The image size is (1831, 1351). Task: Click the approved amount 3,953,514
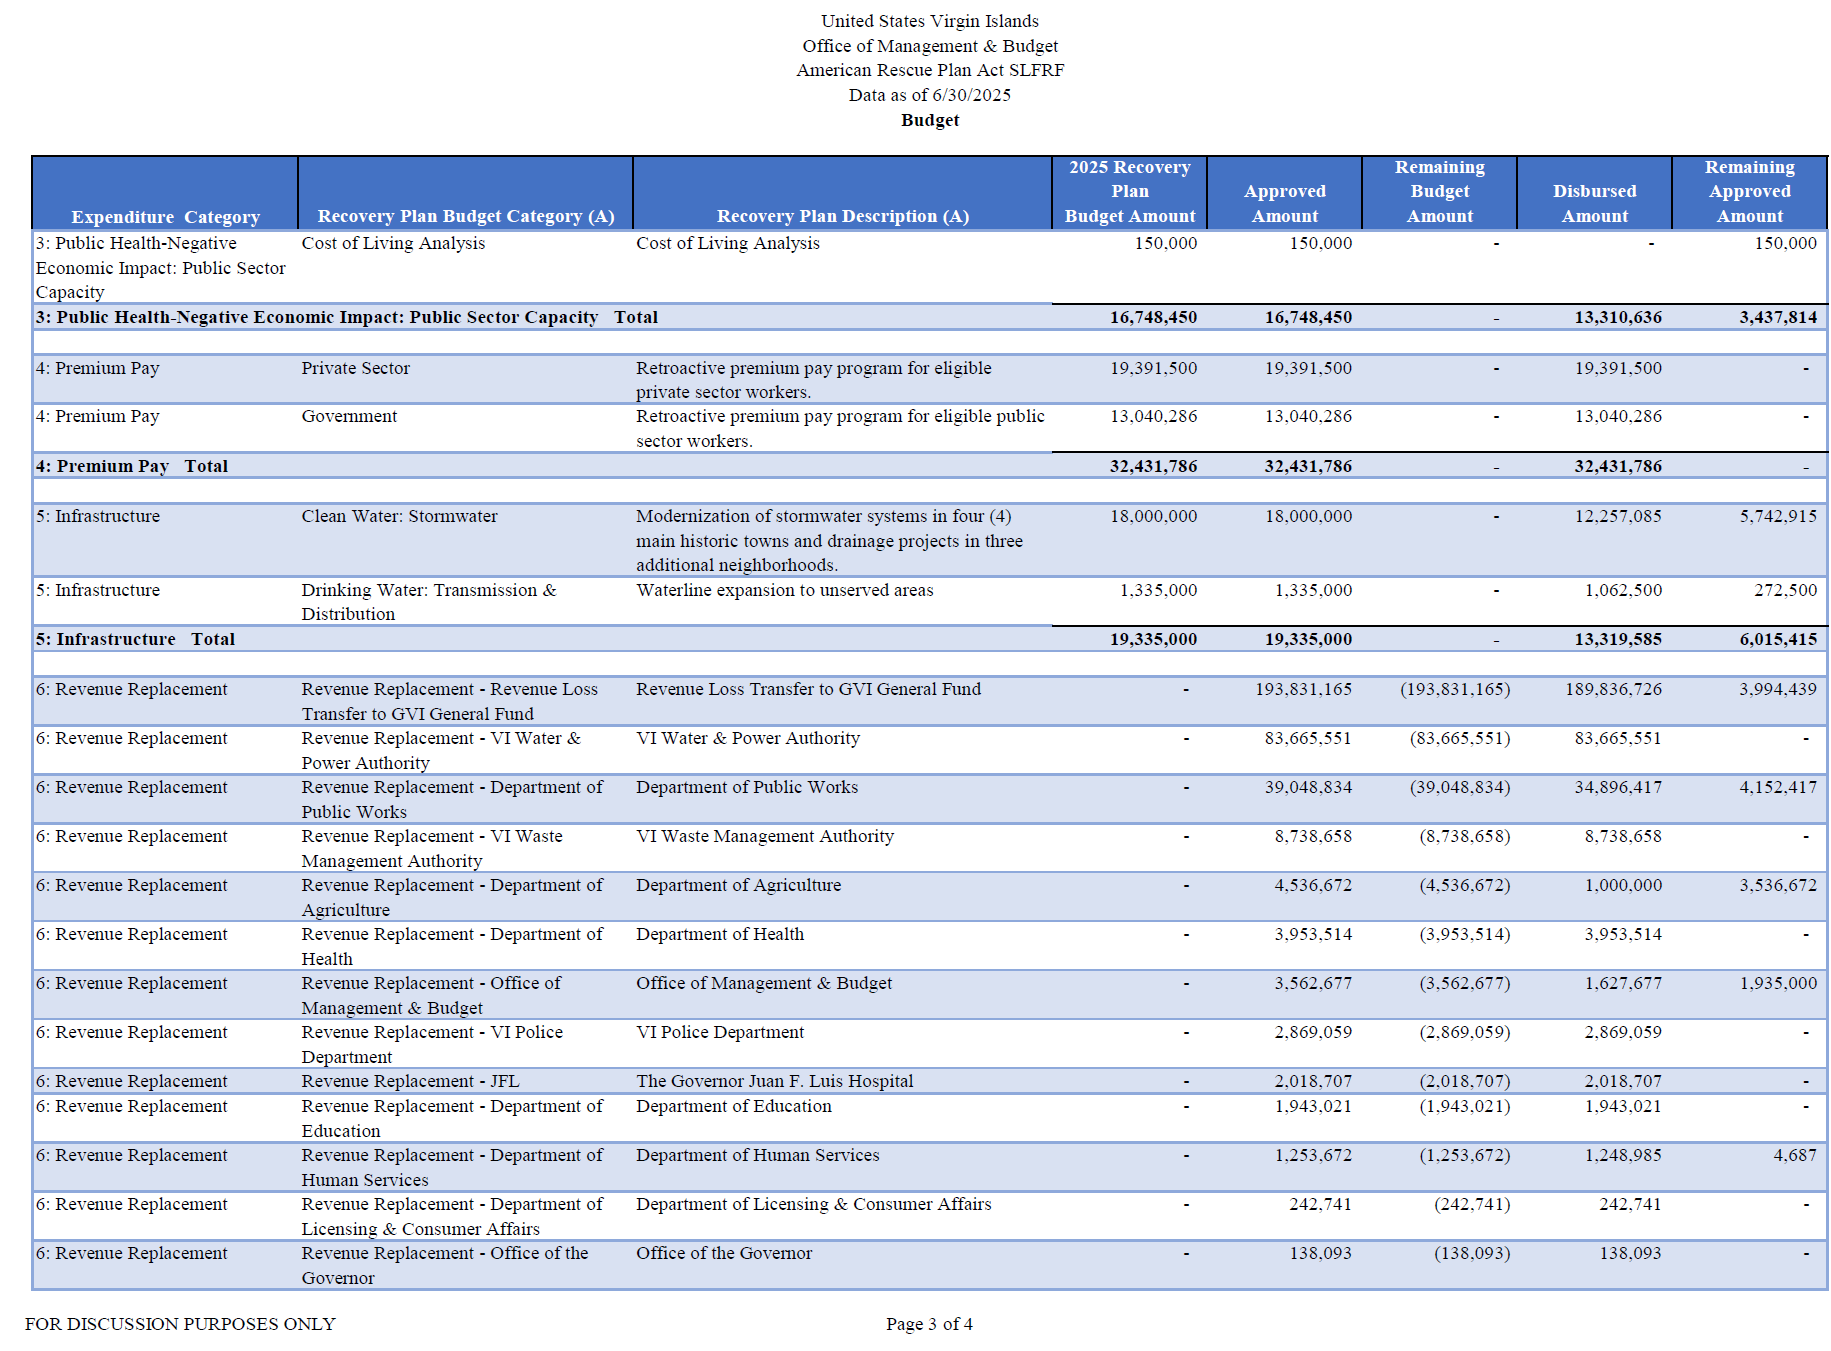1313,934
